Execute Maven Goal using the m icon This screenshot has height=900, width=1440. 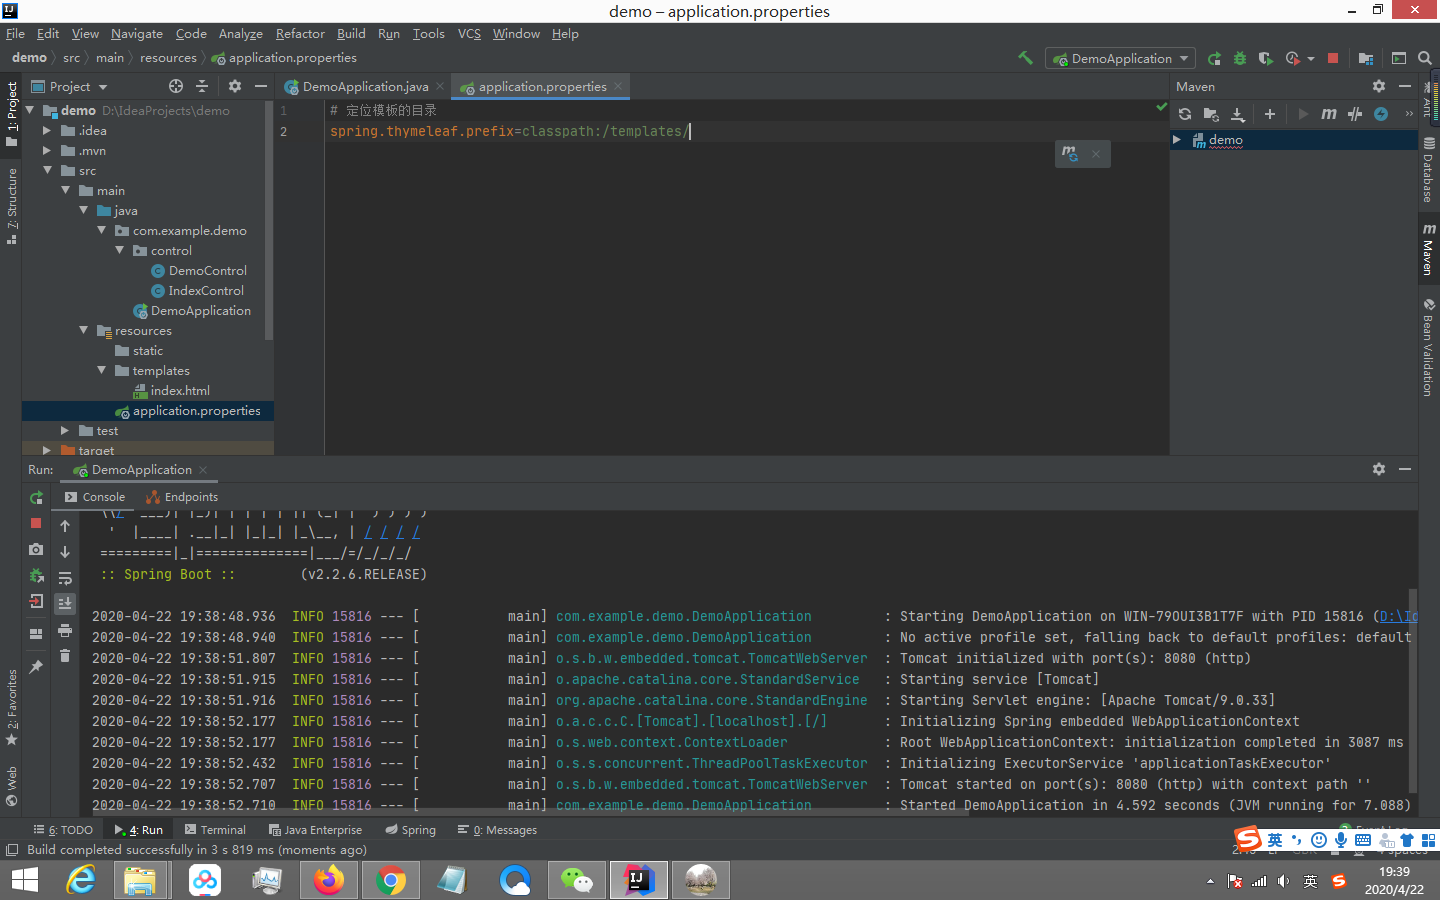click(1329, 113)
